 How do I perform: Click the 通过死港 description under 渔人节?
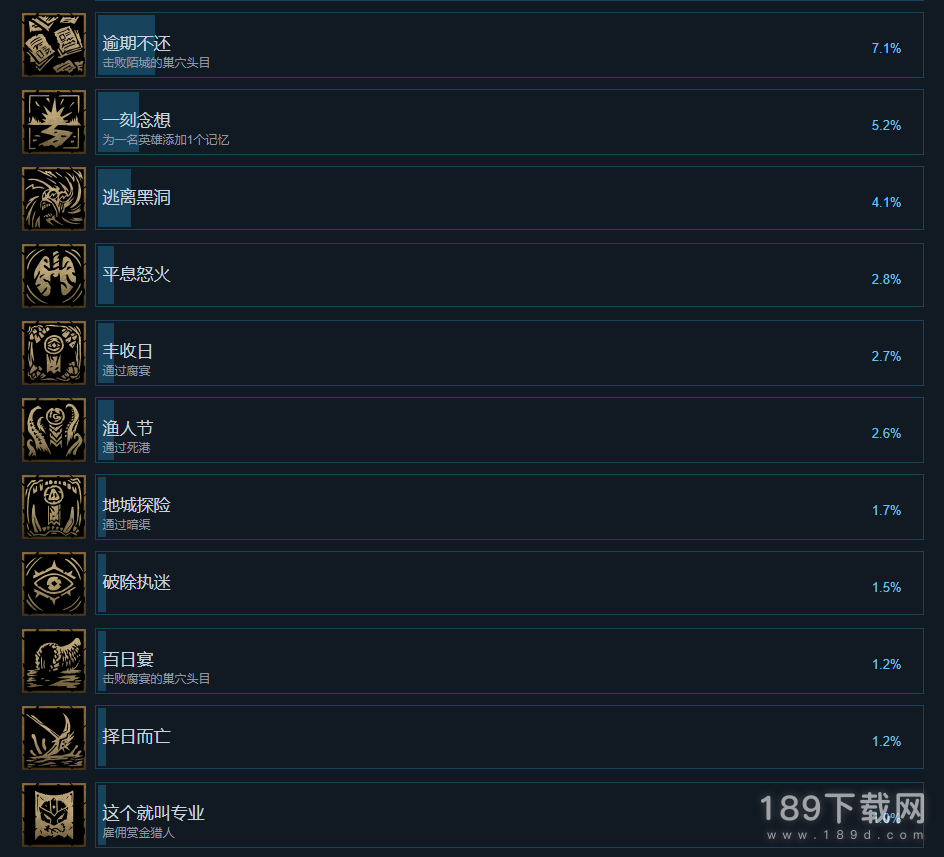[x=126, y=448]
